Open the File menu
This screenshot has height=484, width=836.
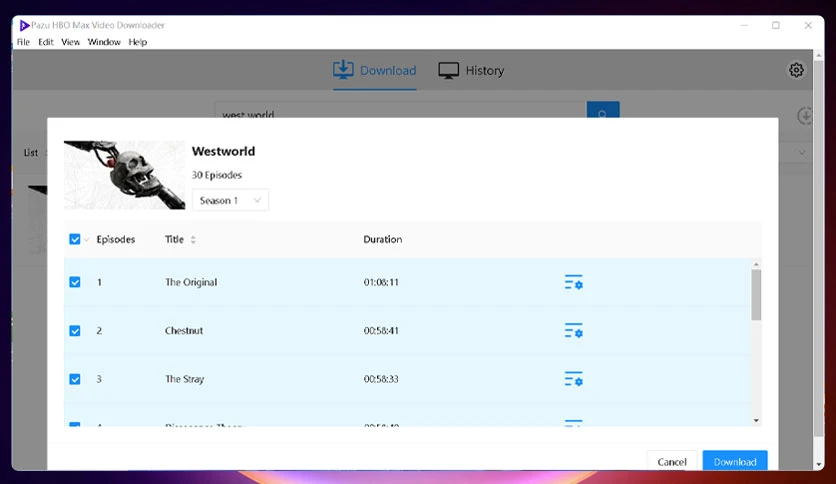[23, 42]
